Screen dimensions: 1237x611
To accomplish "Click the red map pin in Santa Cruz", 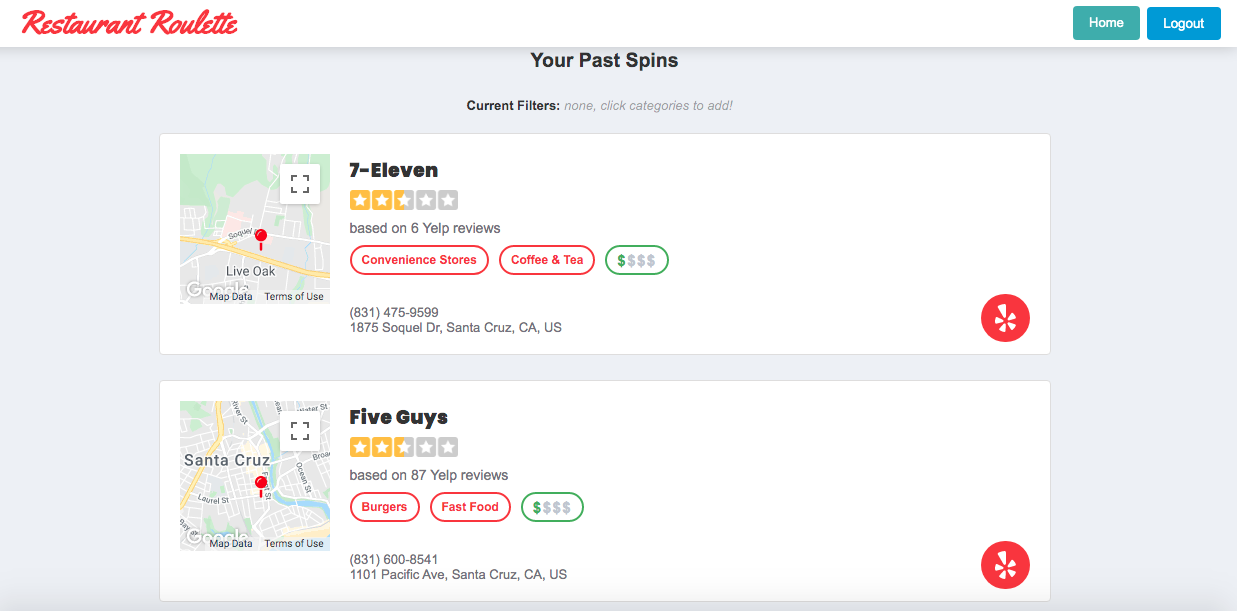I will tap(261, 485).
